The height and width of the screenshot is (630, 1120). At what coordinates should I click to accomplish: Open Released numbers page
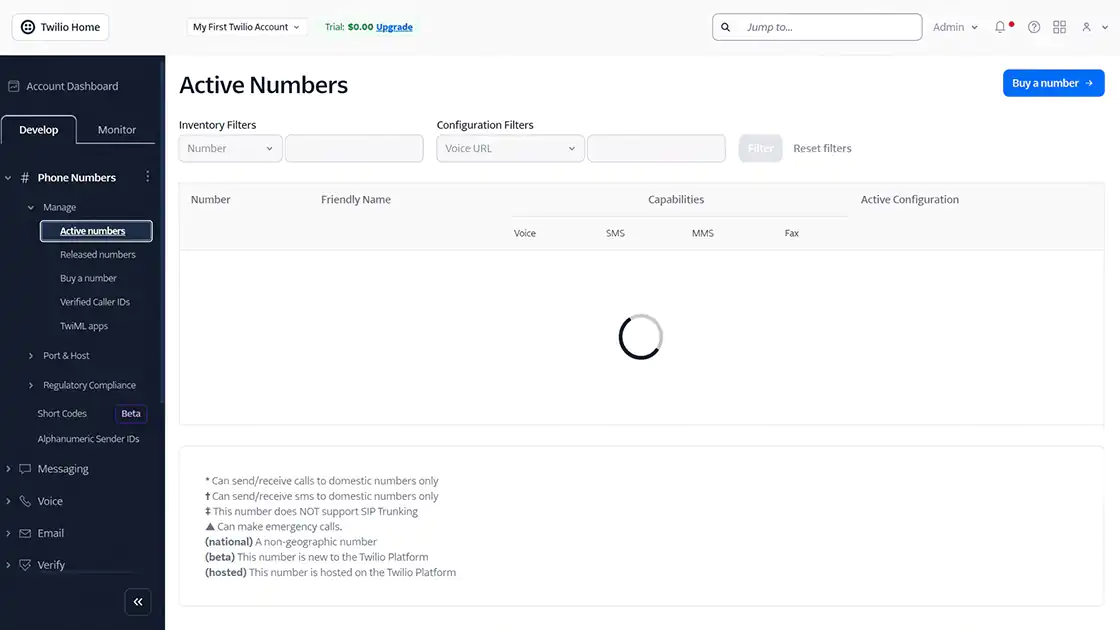(98, 255)
